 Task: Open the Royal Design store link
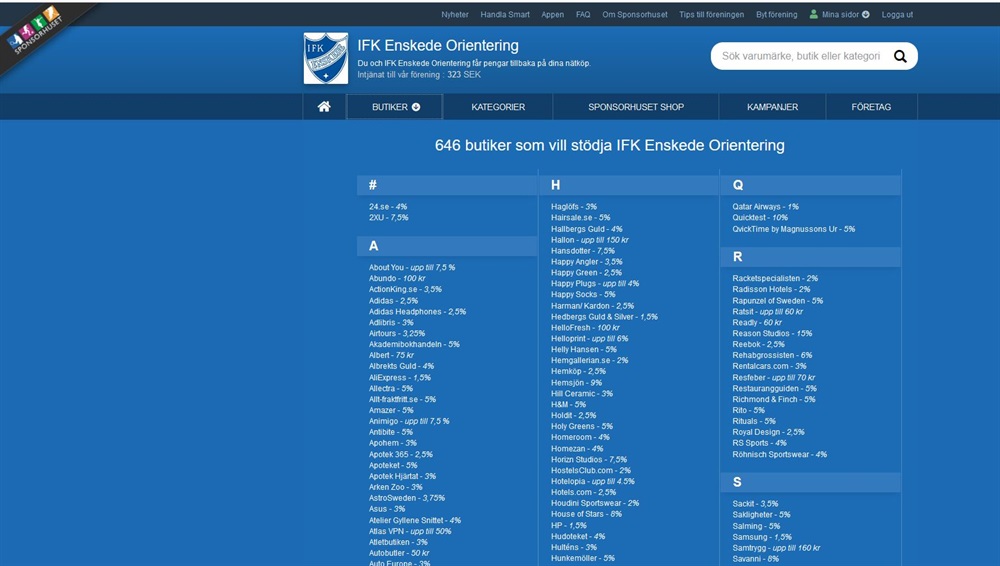[768, 432]
